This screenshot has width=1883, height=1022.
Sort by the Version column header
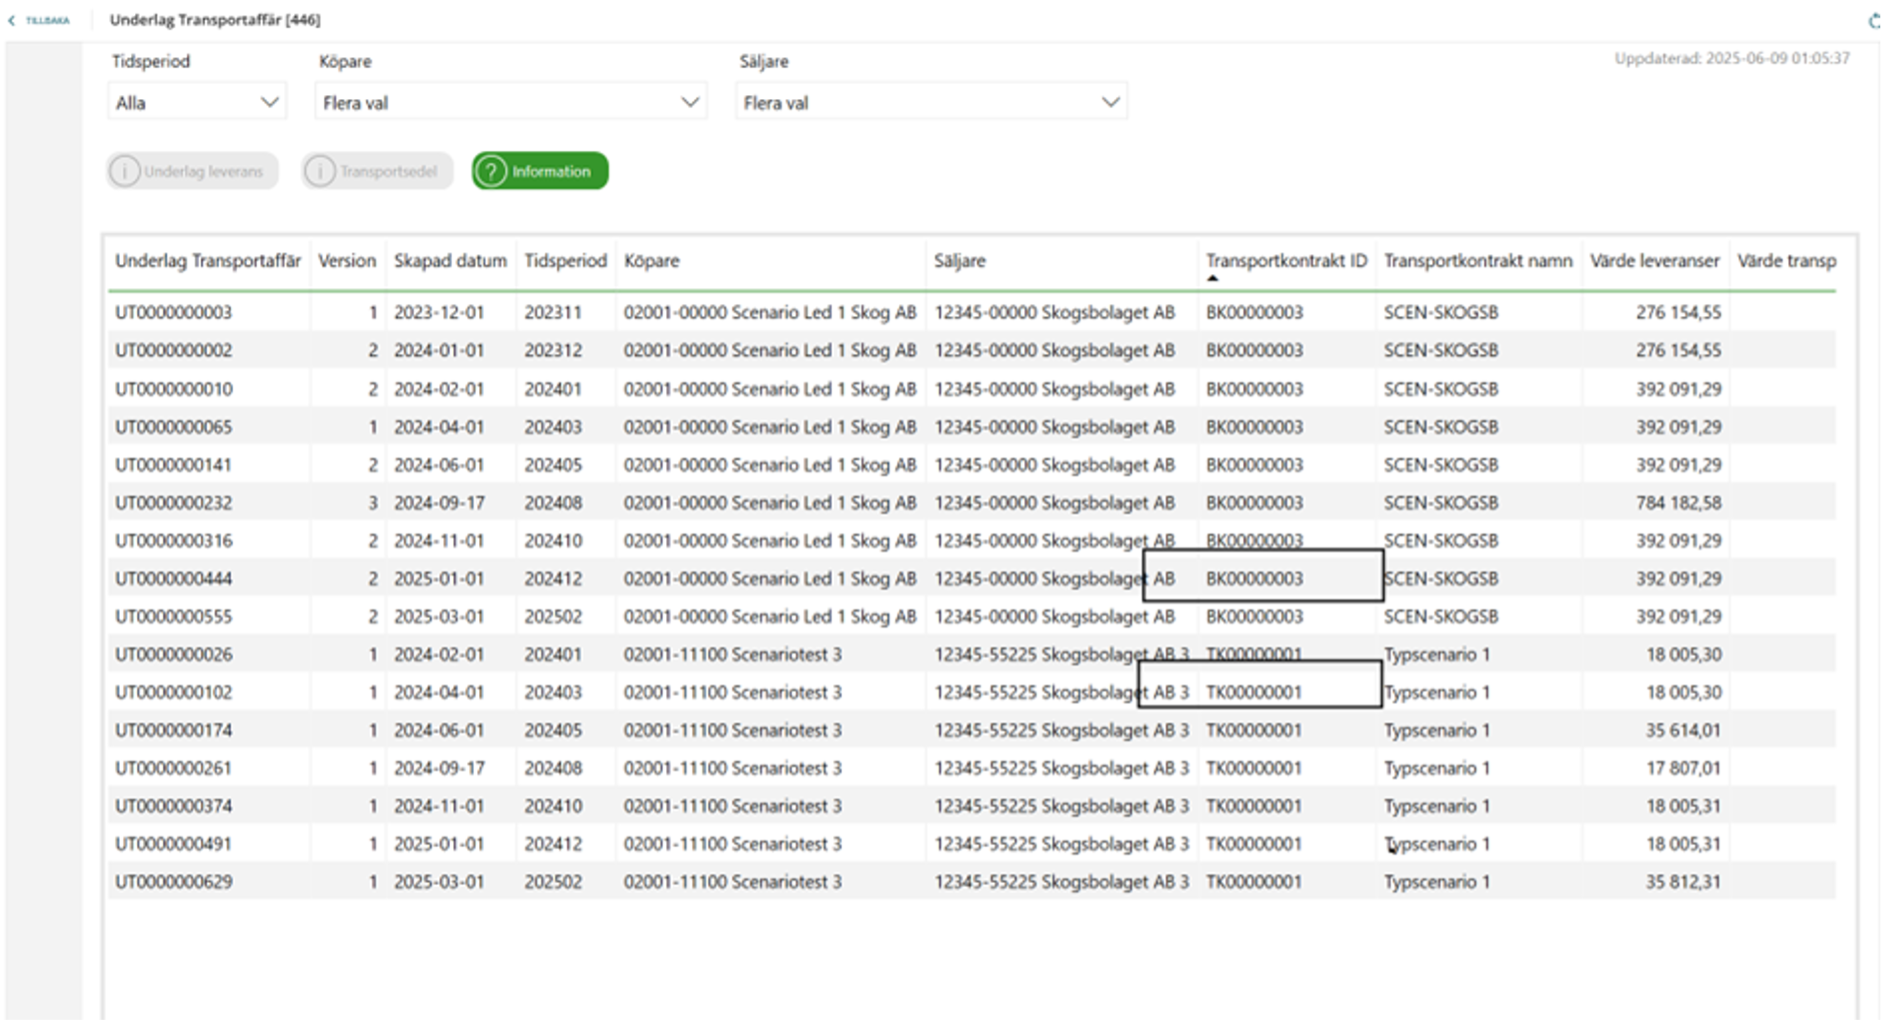(347, 261)
